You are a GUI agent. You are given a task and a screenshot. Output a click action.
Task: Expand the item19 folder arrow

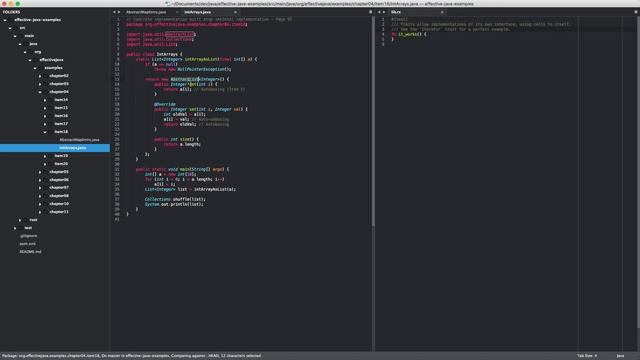pos(45,156)
